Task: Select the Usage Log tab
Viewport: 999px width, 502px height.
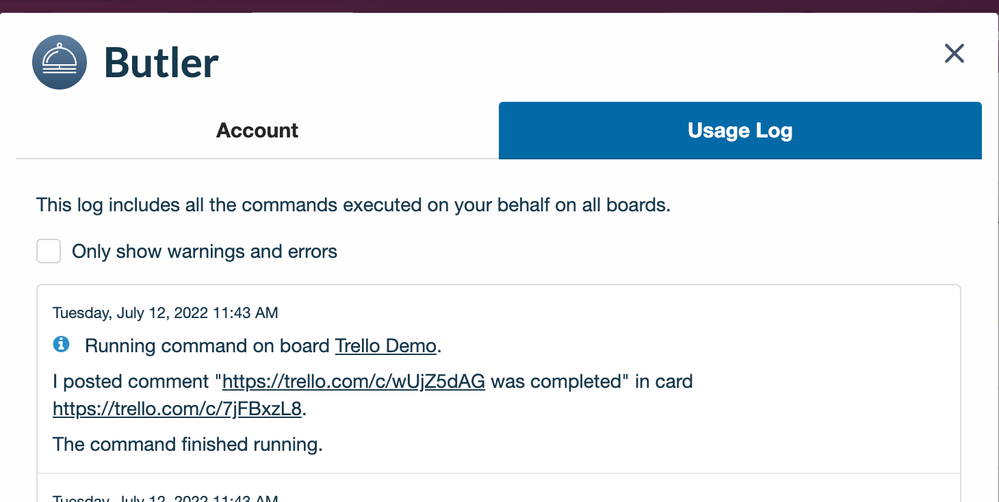Action: [x=740, y=130]
